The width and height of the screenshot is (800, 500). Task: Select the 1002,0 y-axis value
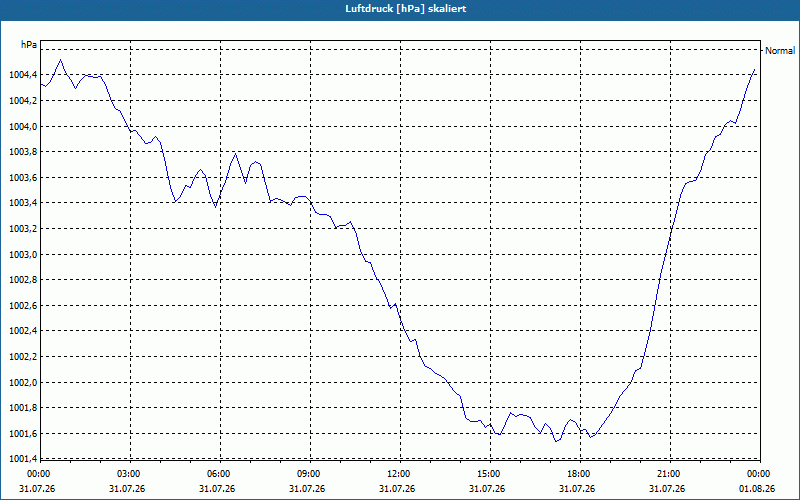23,383
